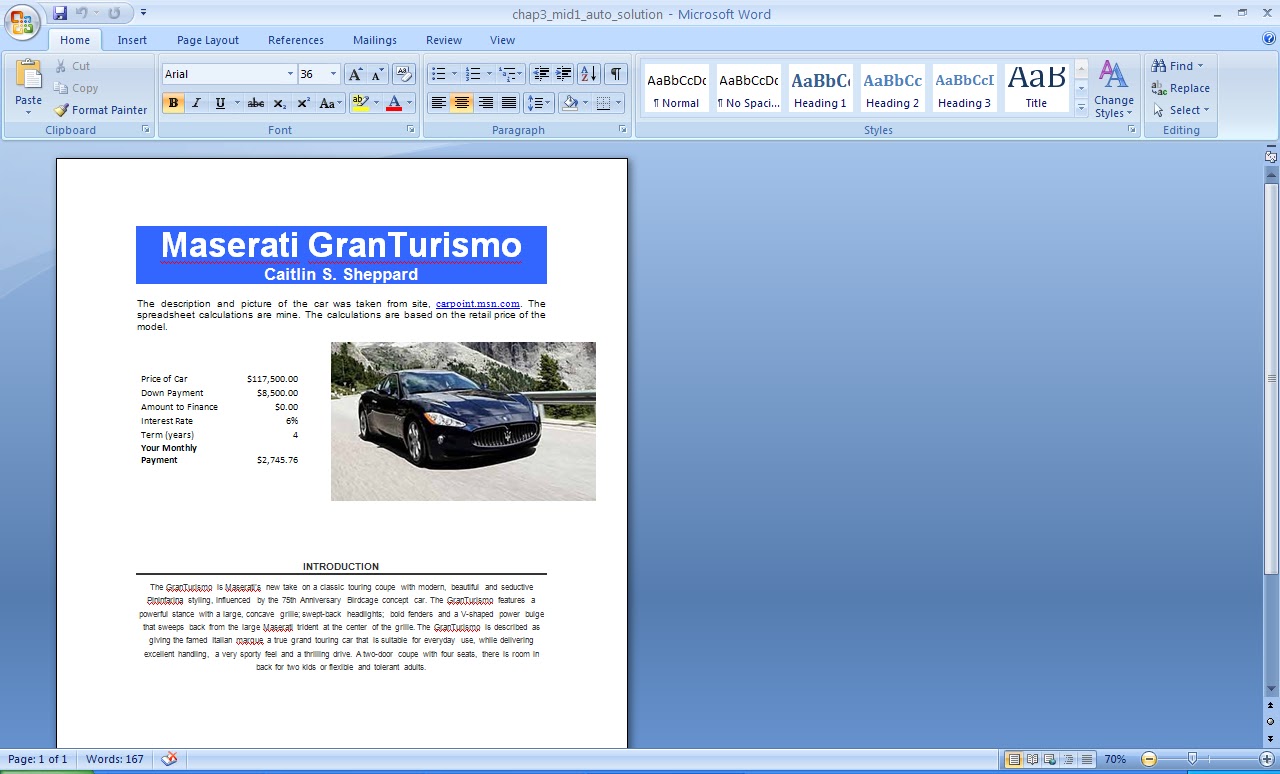Apply the Heading 2 style
Image resolution: width=1280 pixels, height=774 pixels.
[x=892, y=88]
